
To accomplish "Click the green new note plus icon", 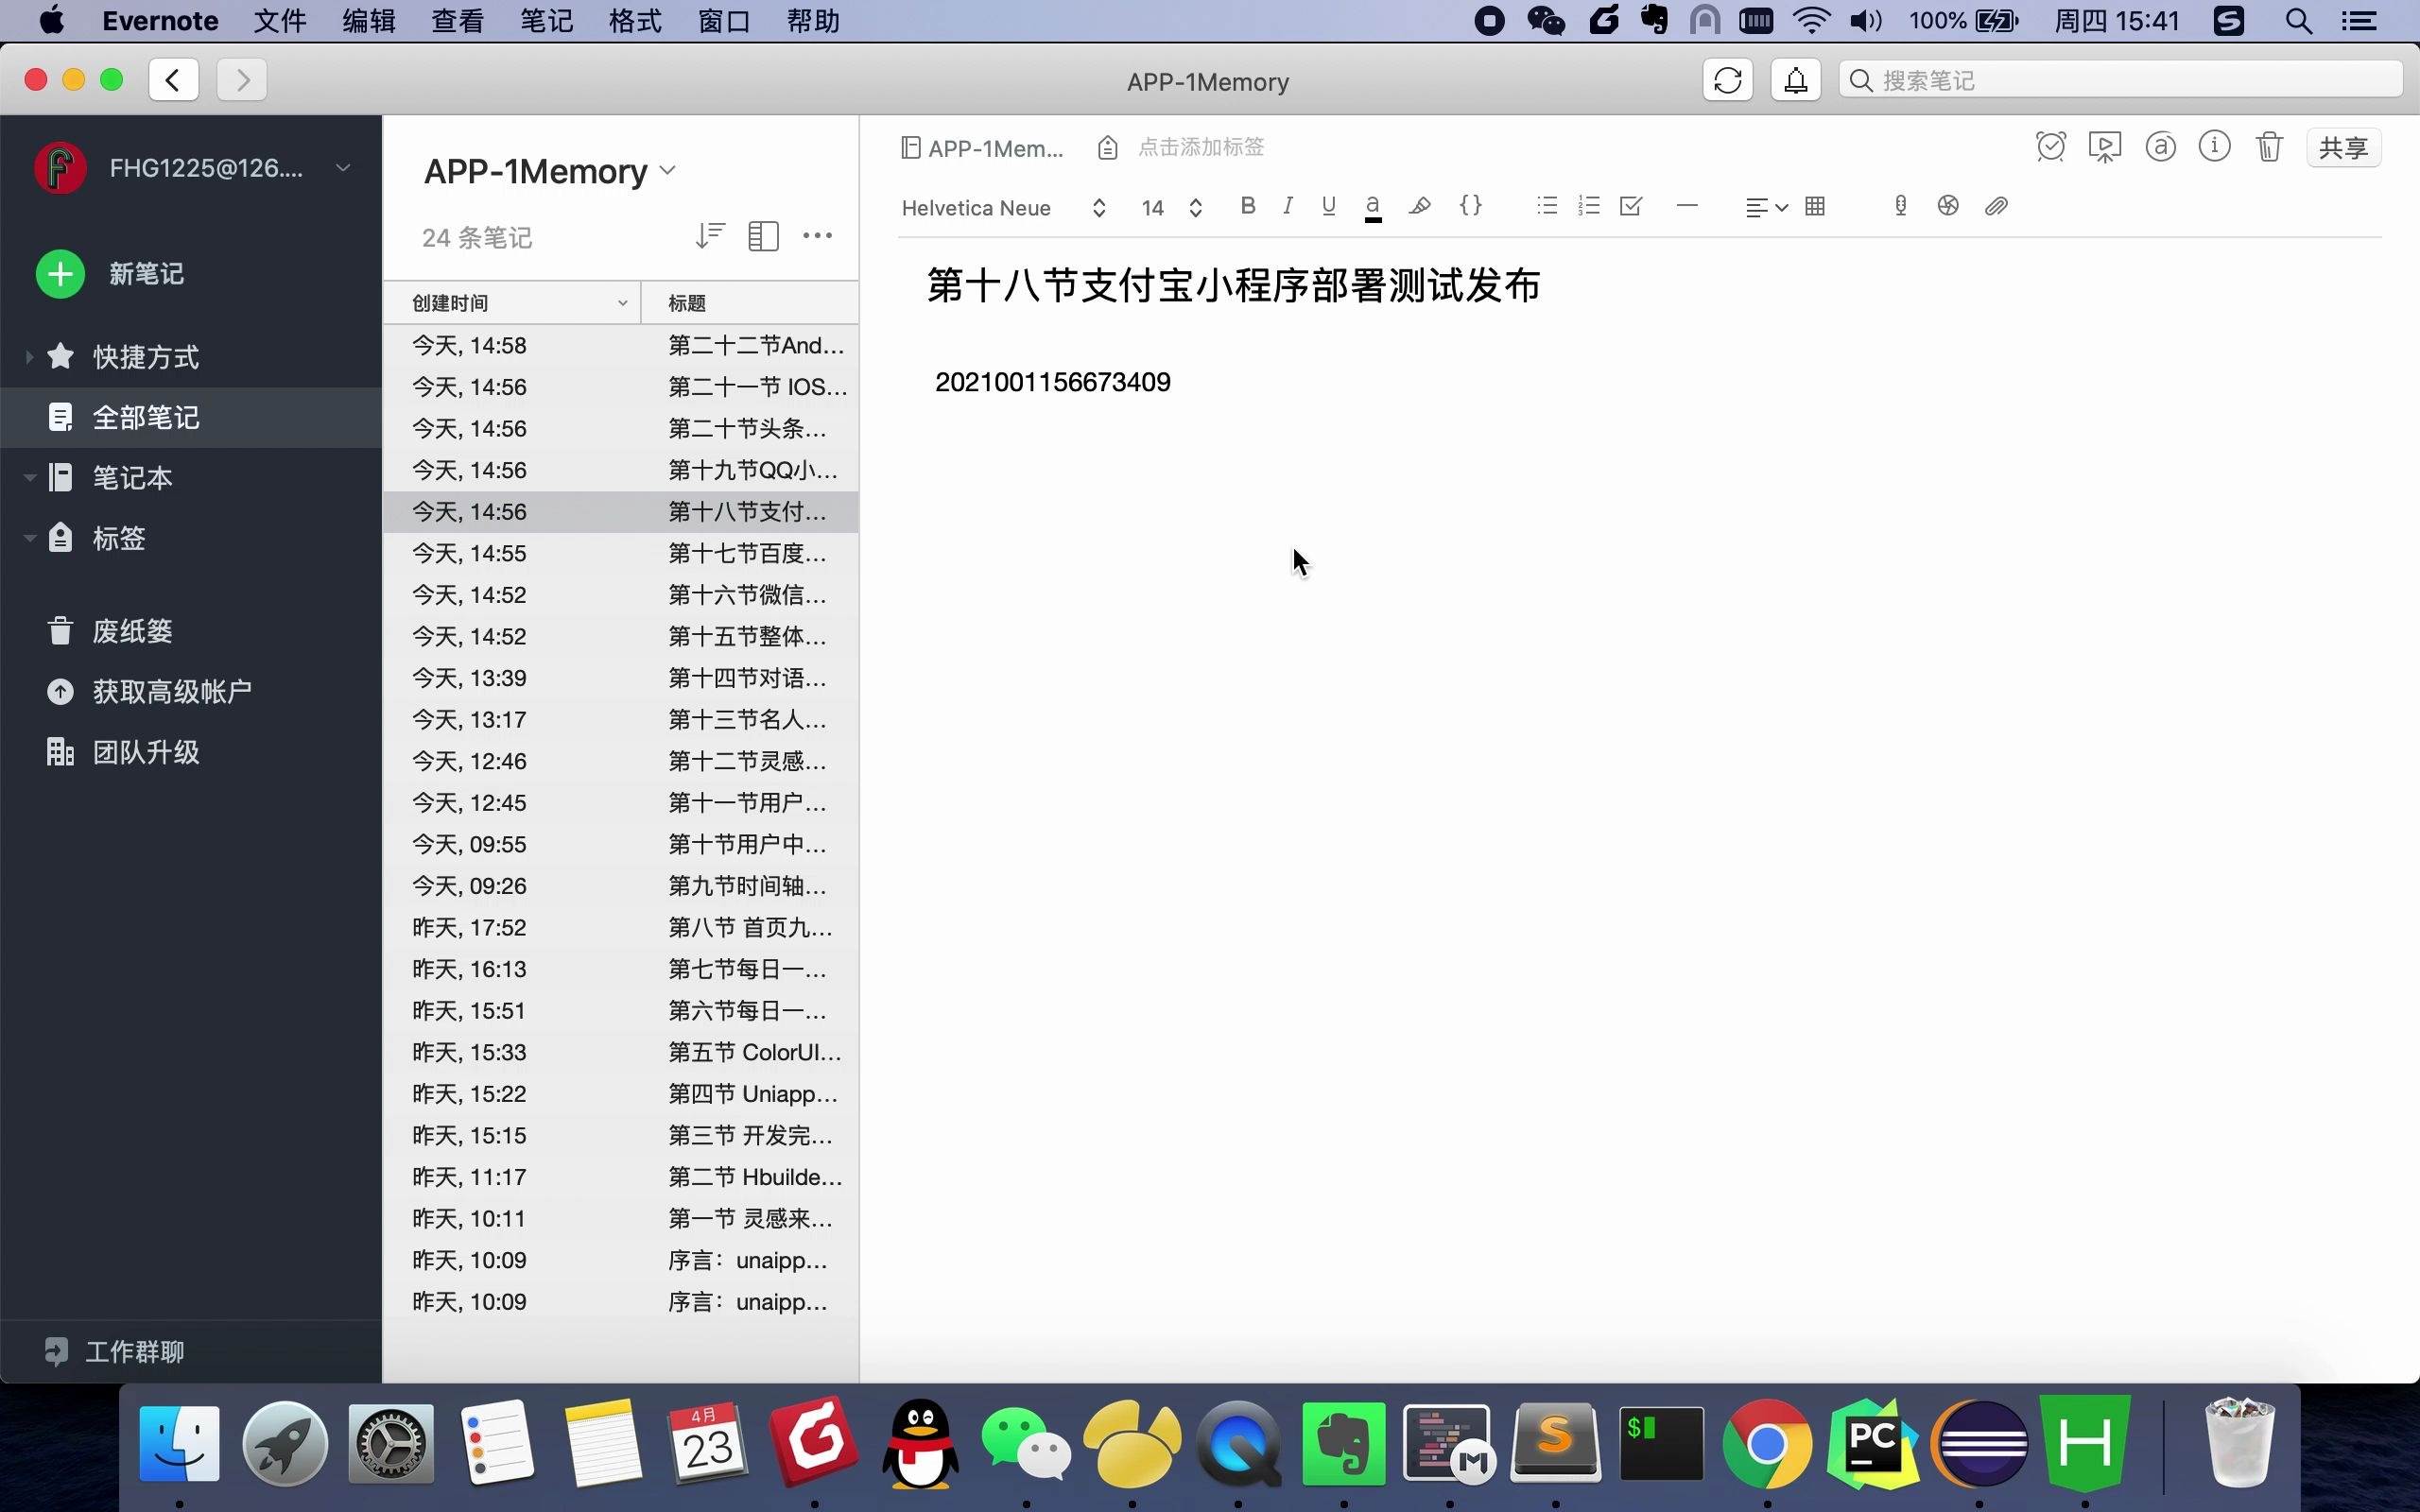I will 60,274.
